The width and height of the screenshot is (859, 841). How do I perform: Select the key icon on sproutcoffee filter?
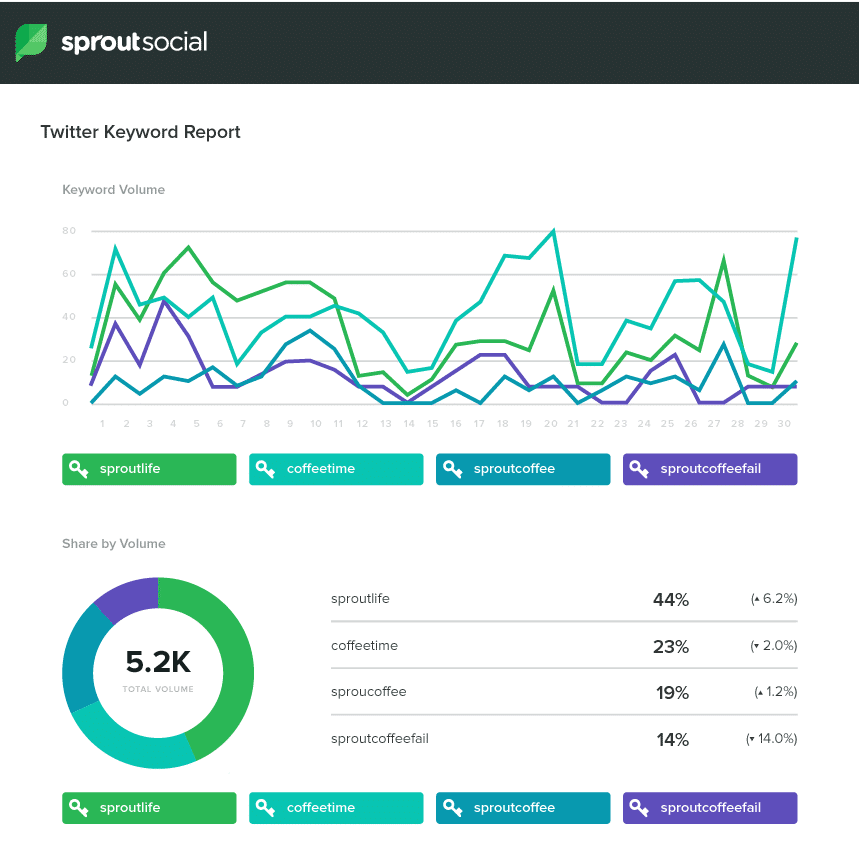click(x=453, y=469)
